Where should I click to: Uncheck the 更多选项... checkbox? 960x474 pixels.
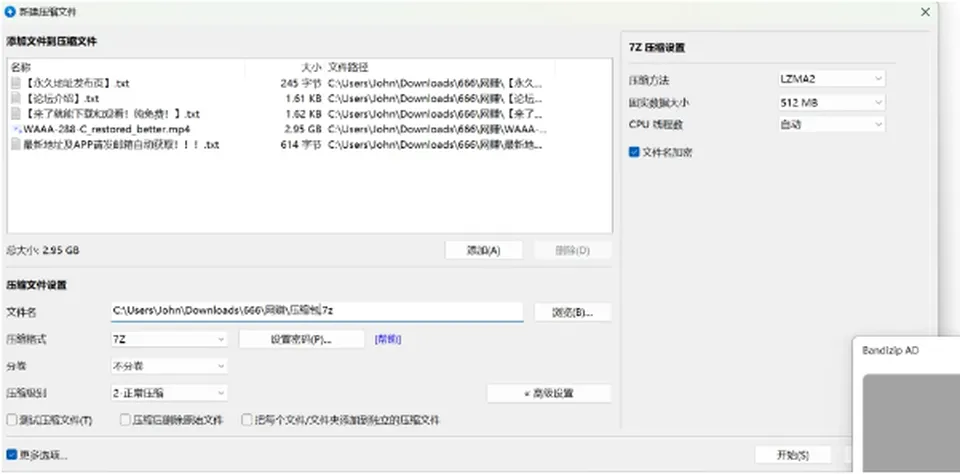coord(12,455)
